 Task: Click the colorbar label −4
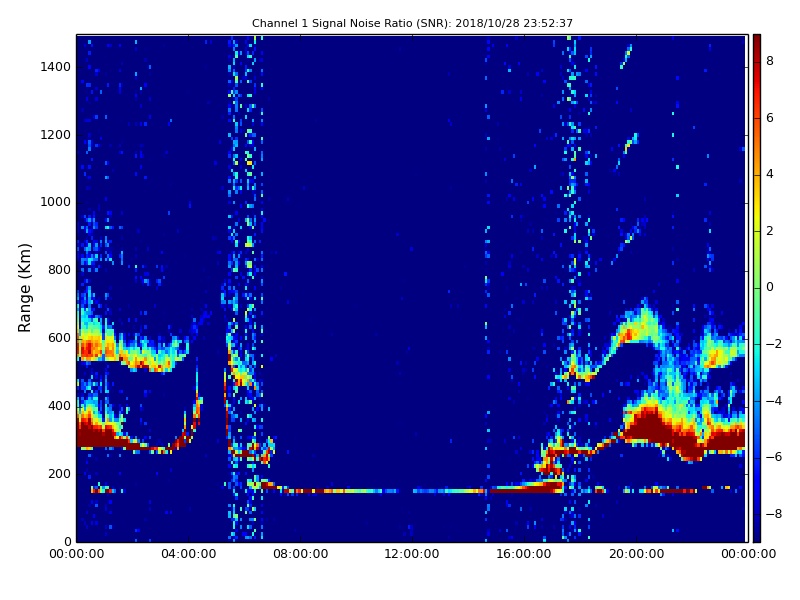click(774, 401)
